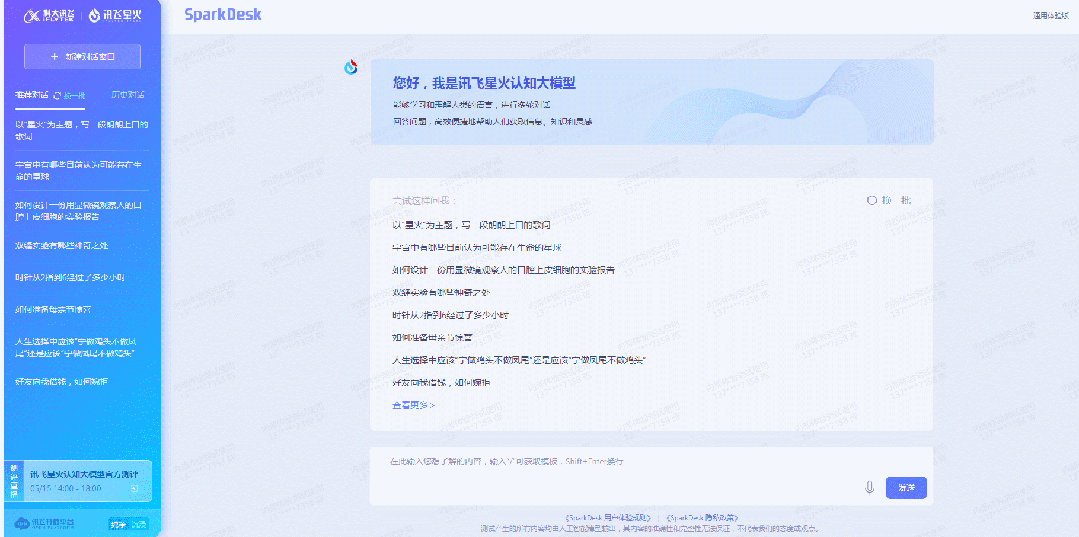Image resolution: width=1079 pixels, height=537 pixels.
Task: Expand the list with 查看更多
Action: tap(413, 405)
